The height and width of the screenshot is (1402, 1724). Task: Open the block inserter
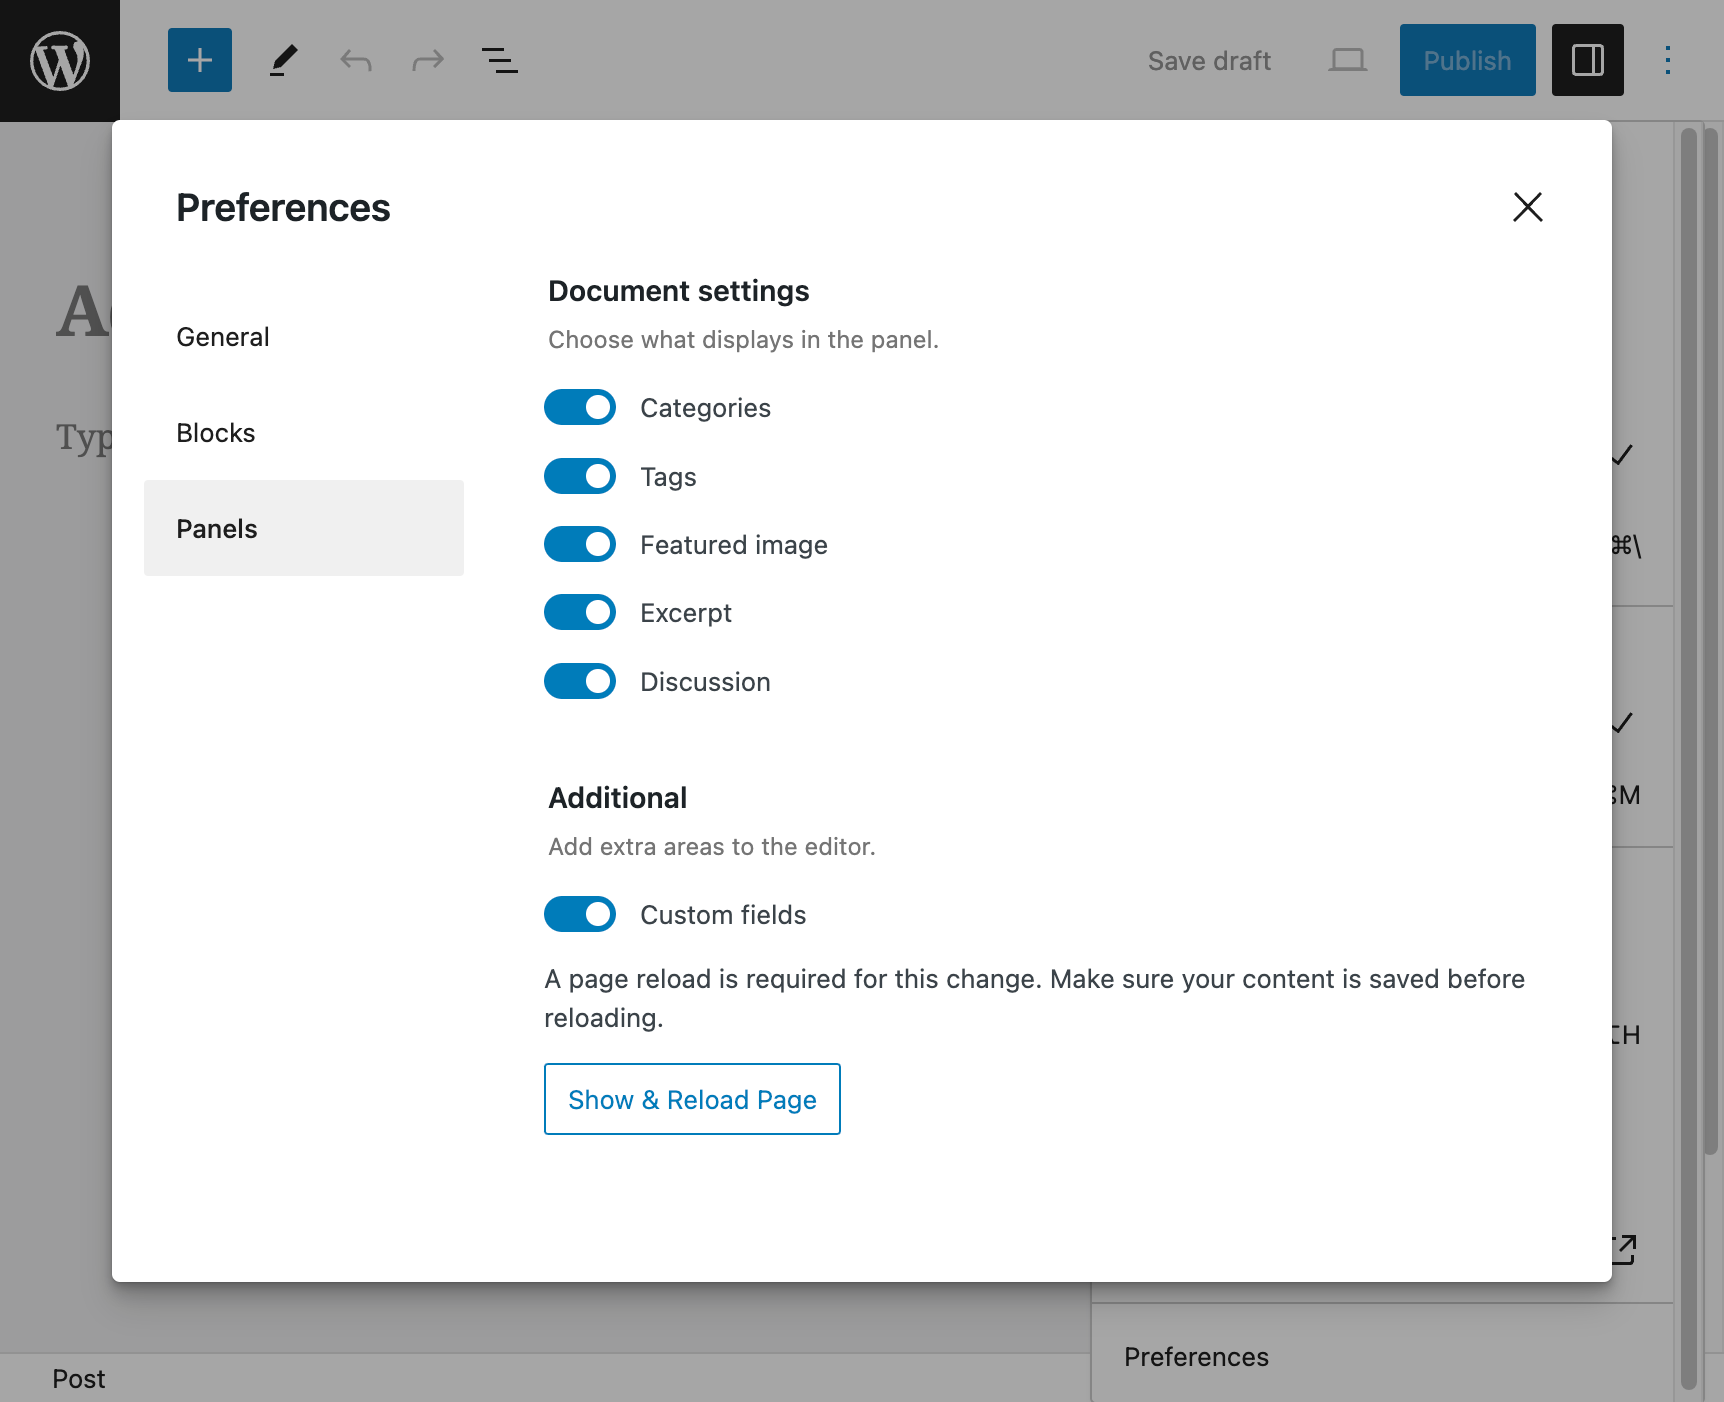(x=199, y=60)
